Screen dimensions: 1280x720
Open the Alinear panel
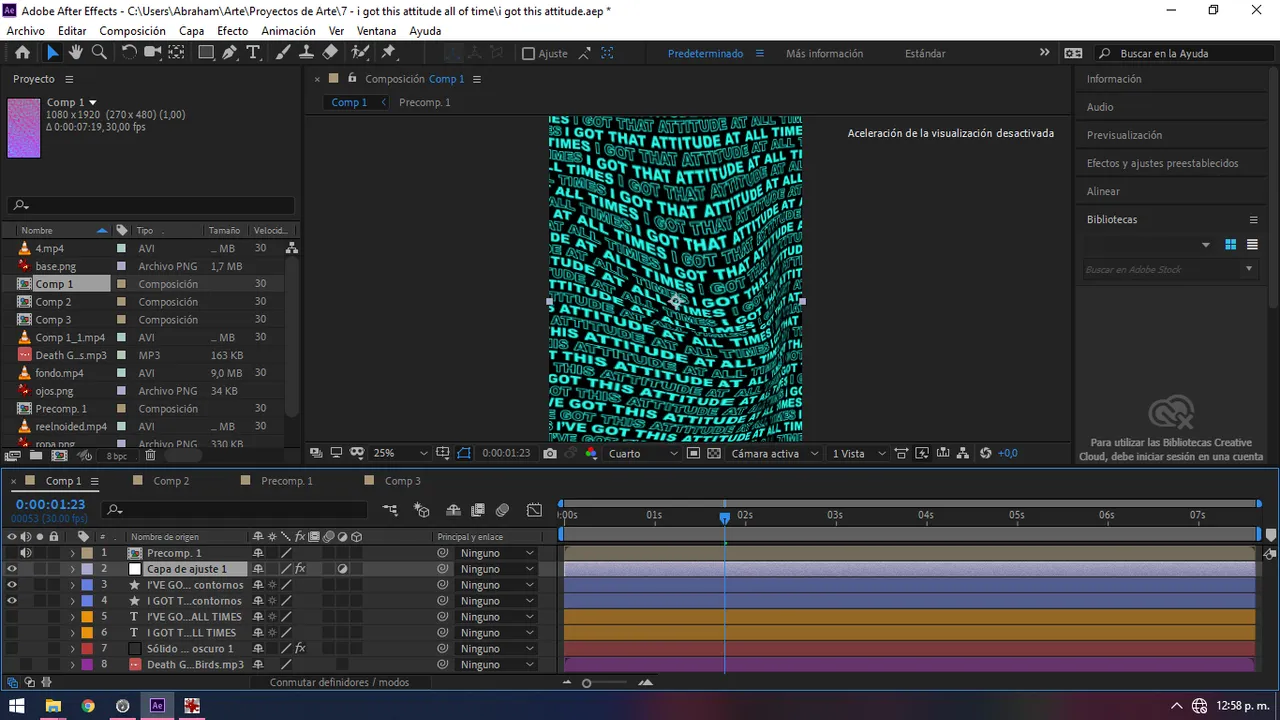[x=1103, y=191]
